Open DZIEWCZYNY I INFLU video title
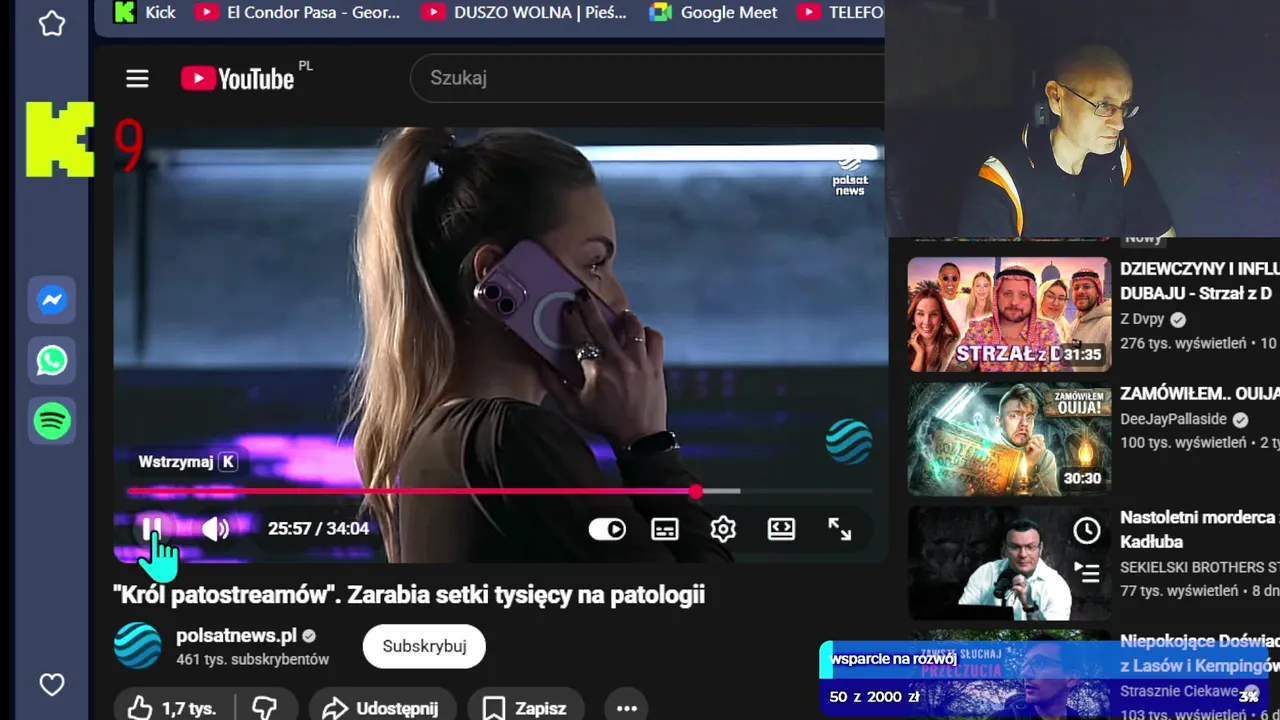 coord(1200,281)
